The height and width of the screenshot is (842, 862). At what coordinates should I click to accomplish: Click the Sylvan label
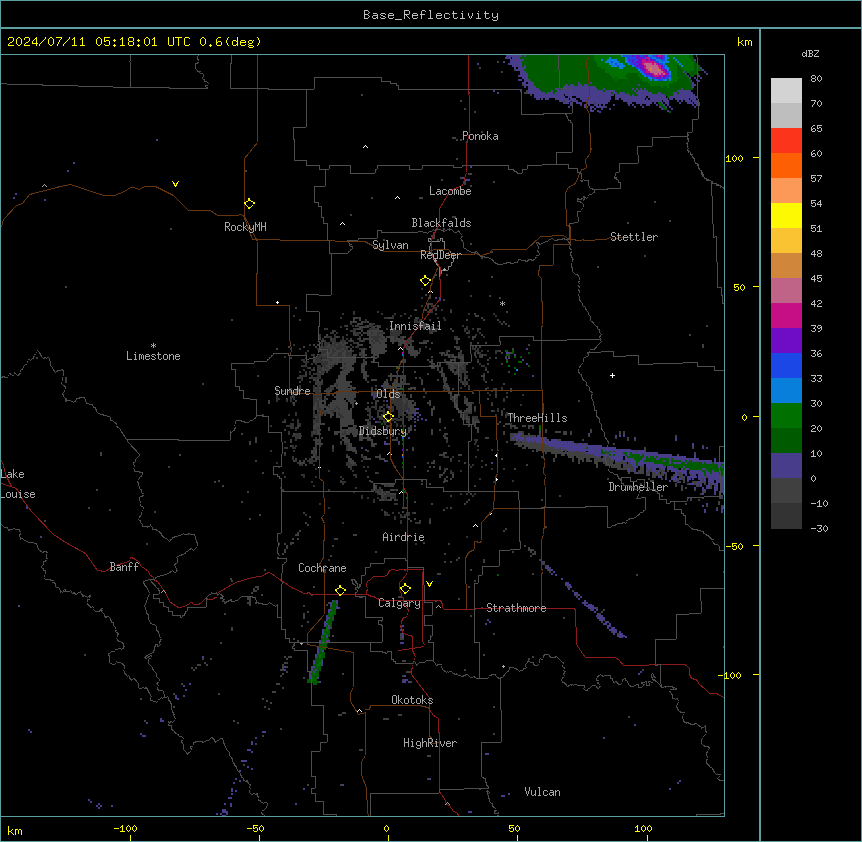(x=390, y=245)
